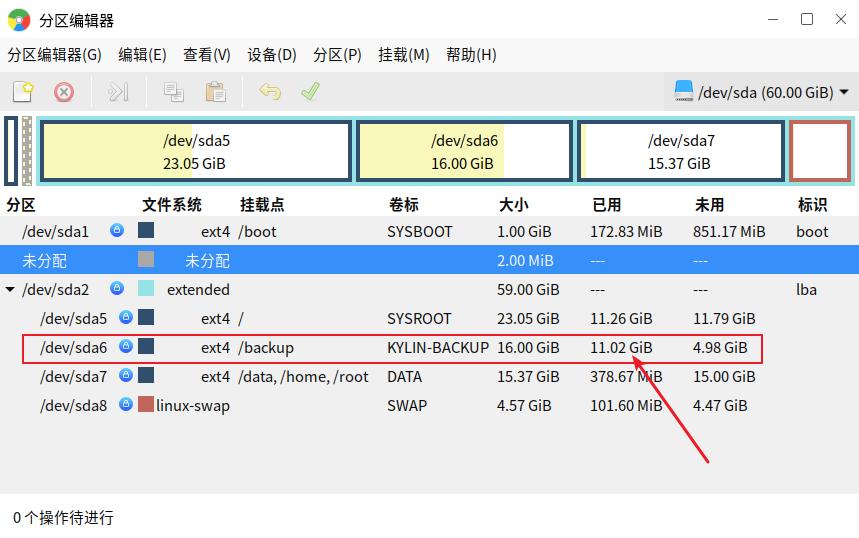Maximize the partition editor window
The width and height of the screenshot is (859, 538).
click(x=806, y=19)
